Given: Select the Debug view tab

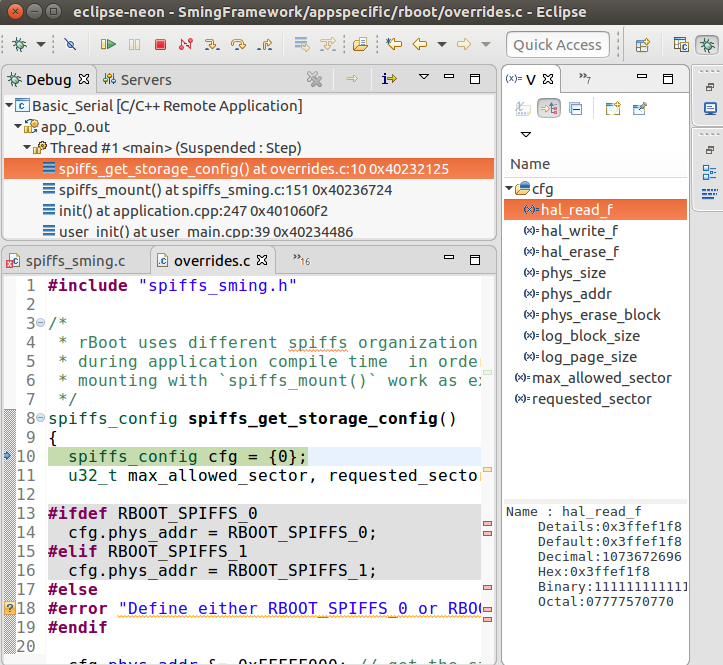Looking at the screenshot, I should pyautogui.click(x=48, y=80).
